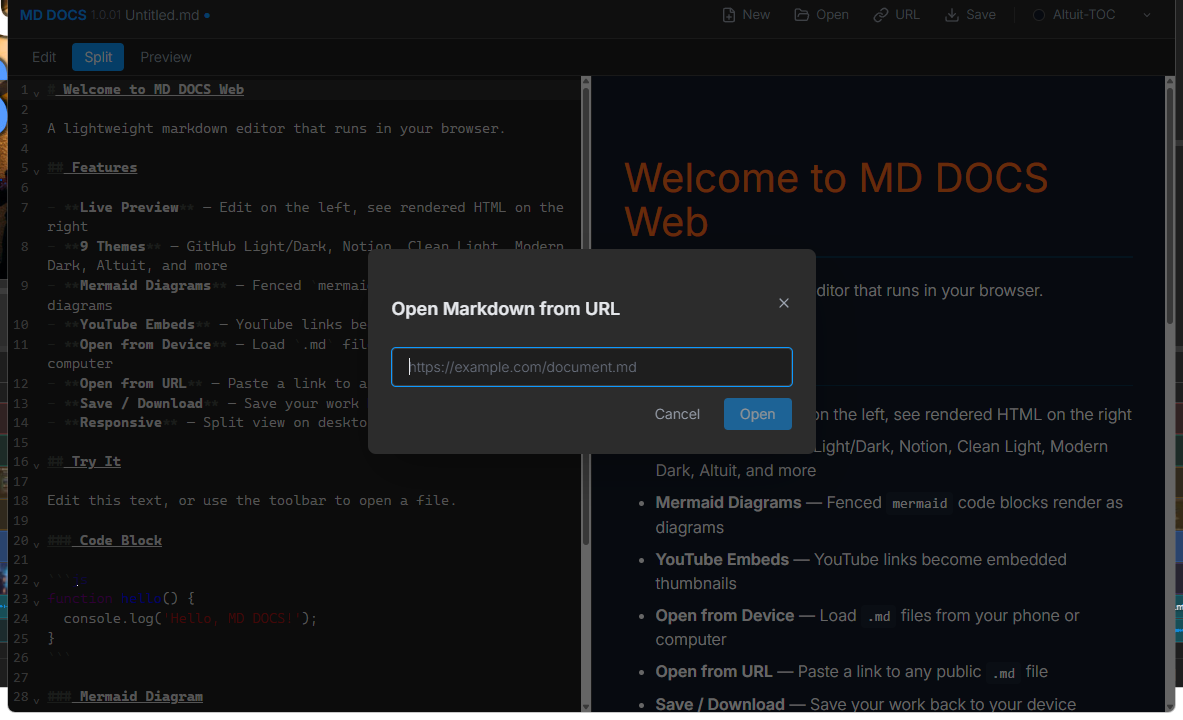Collapse the Mermaid Diagram fold arrow on line 28

[36, 700]
